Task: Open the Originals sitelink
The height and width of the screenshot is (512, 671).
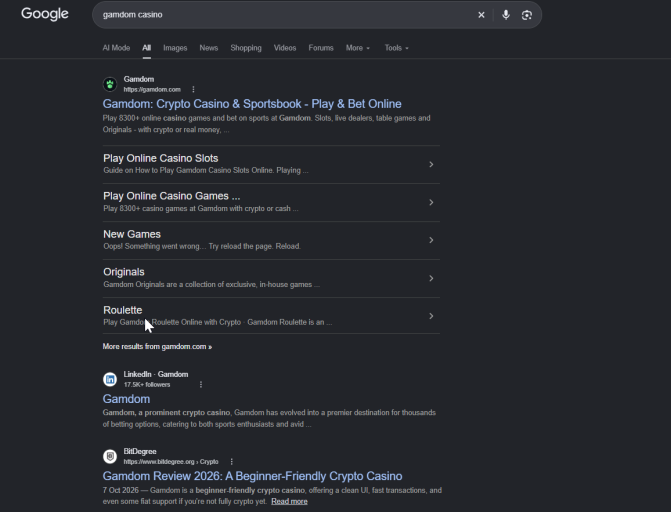Action: point(124,272)
